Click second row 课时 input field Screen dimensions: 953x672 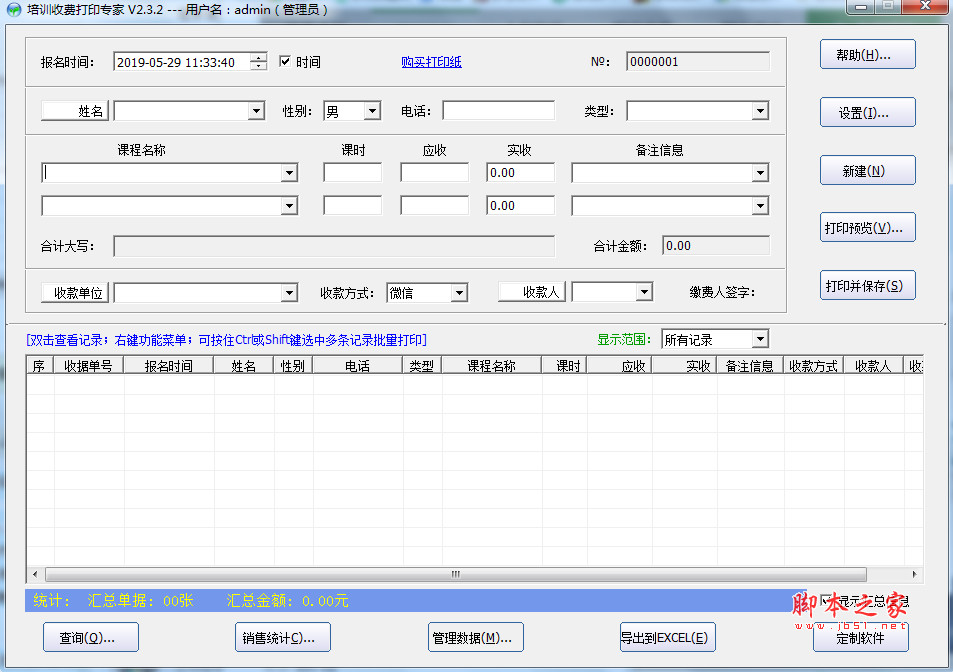tap(353, 206)
